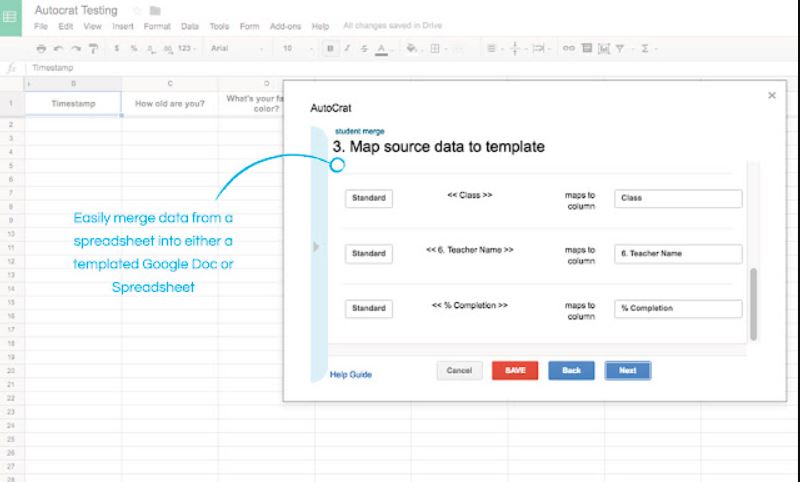Click the move-to-folder icon
The height and width of the screenshot is (482, 800).
click(155, 10)
